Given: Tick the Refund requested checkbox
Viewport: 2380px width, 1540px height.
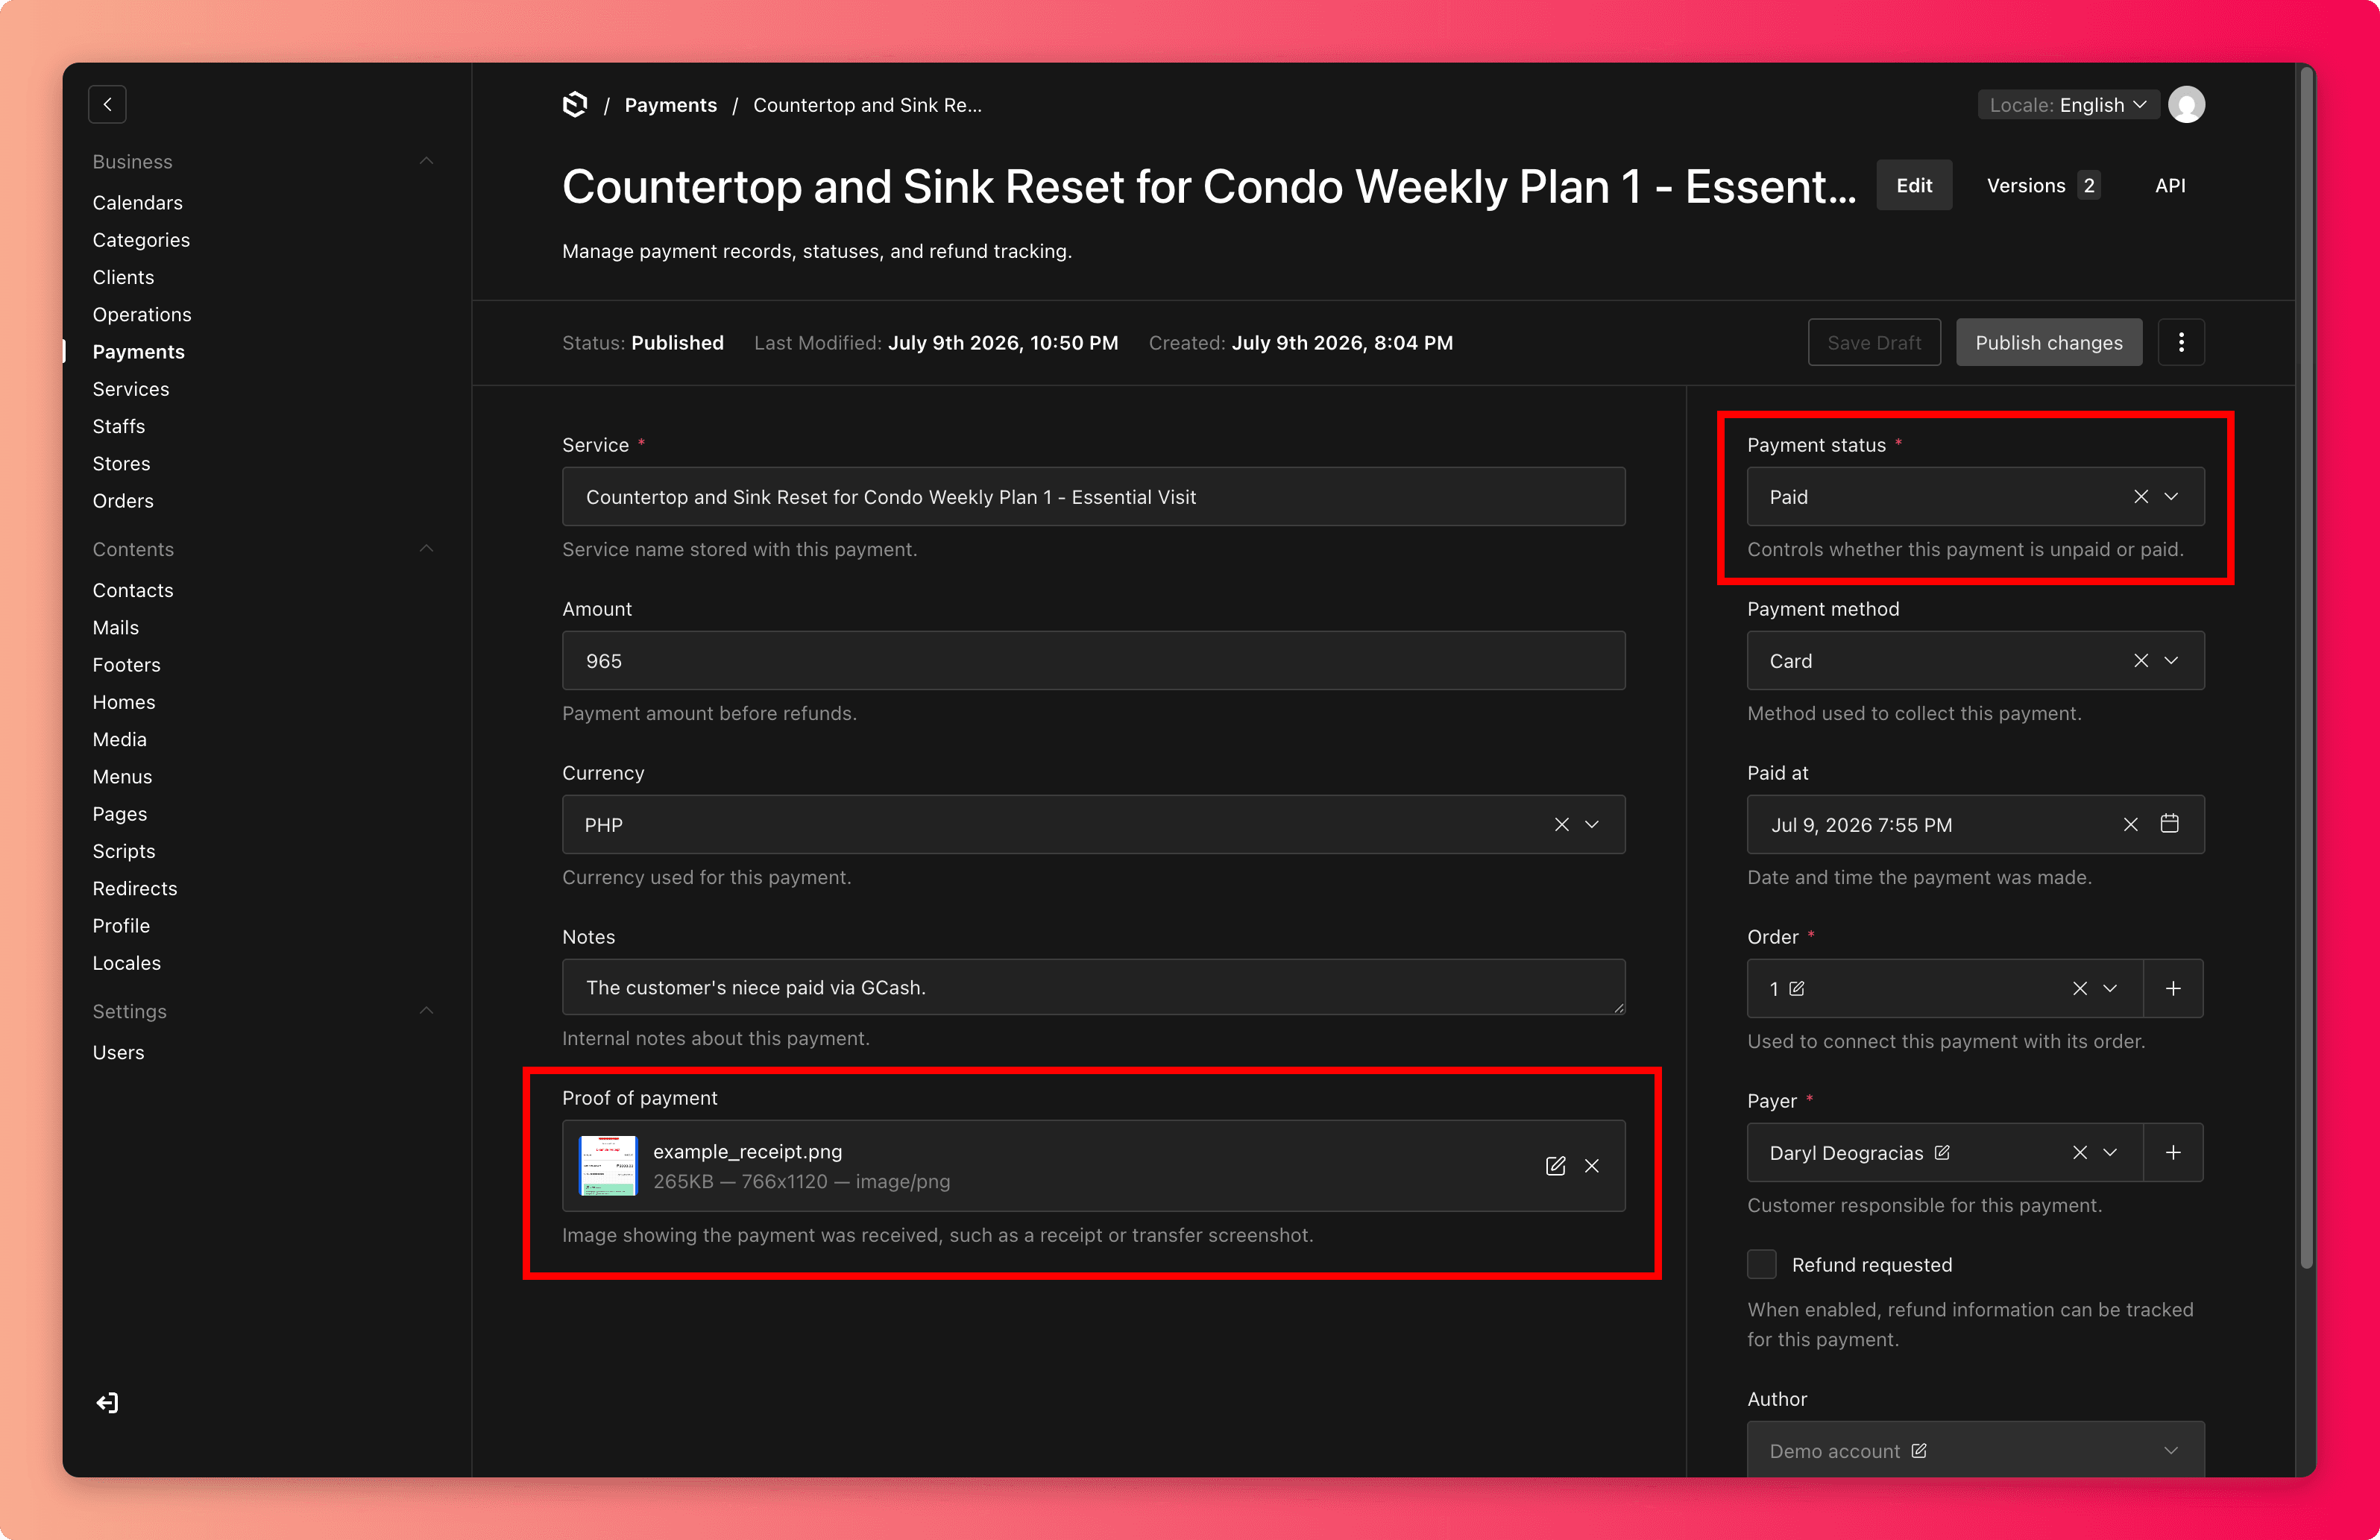Looking at the screenshot, I should point(1762,1264).
